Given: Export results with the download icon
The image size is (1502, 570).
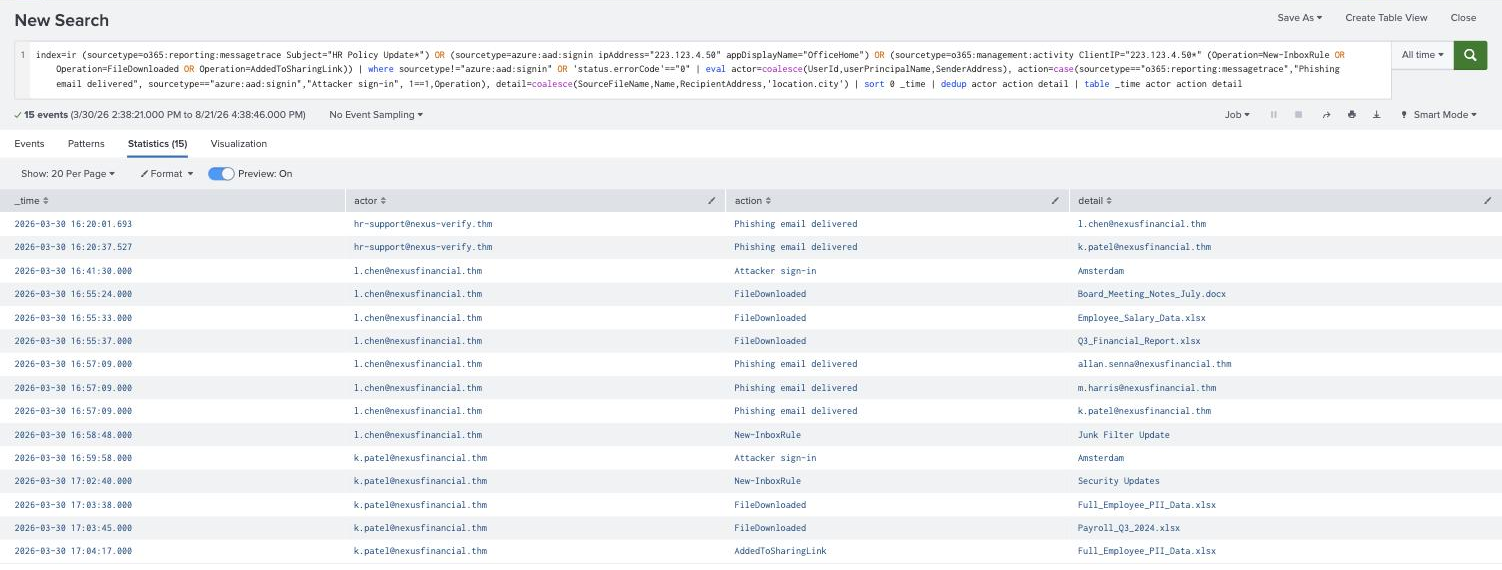Looking at the screenshot, I should 1377,115.
